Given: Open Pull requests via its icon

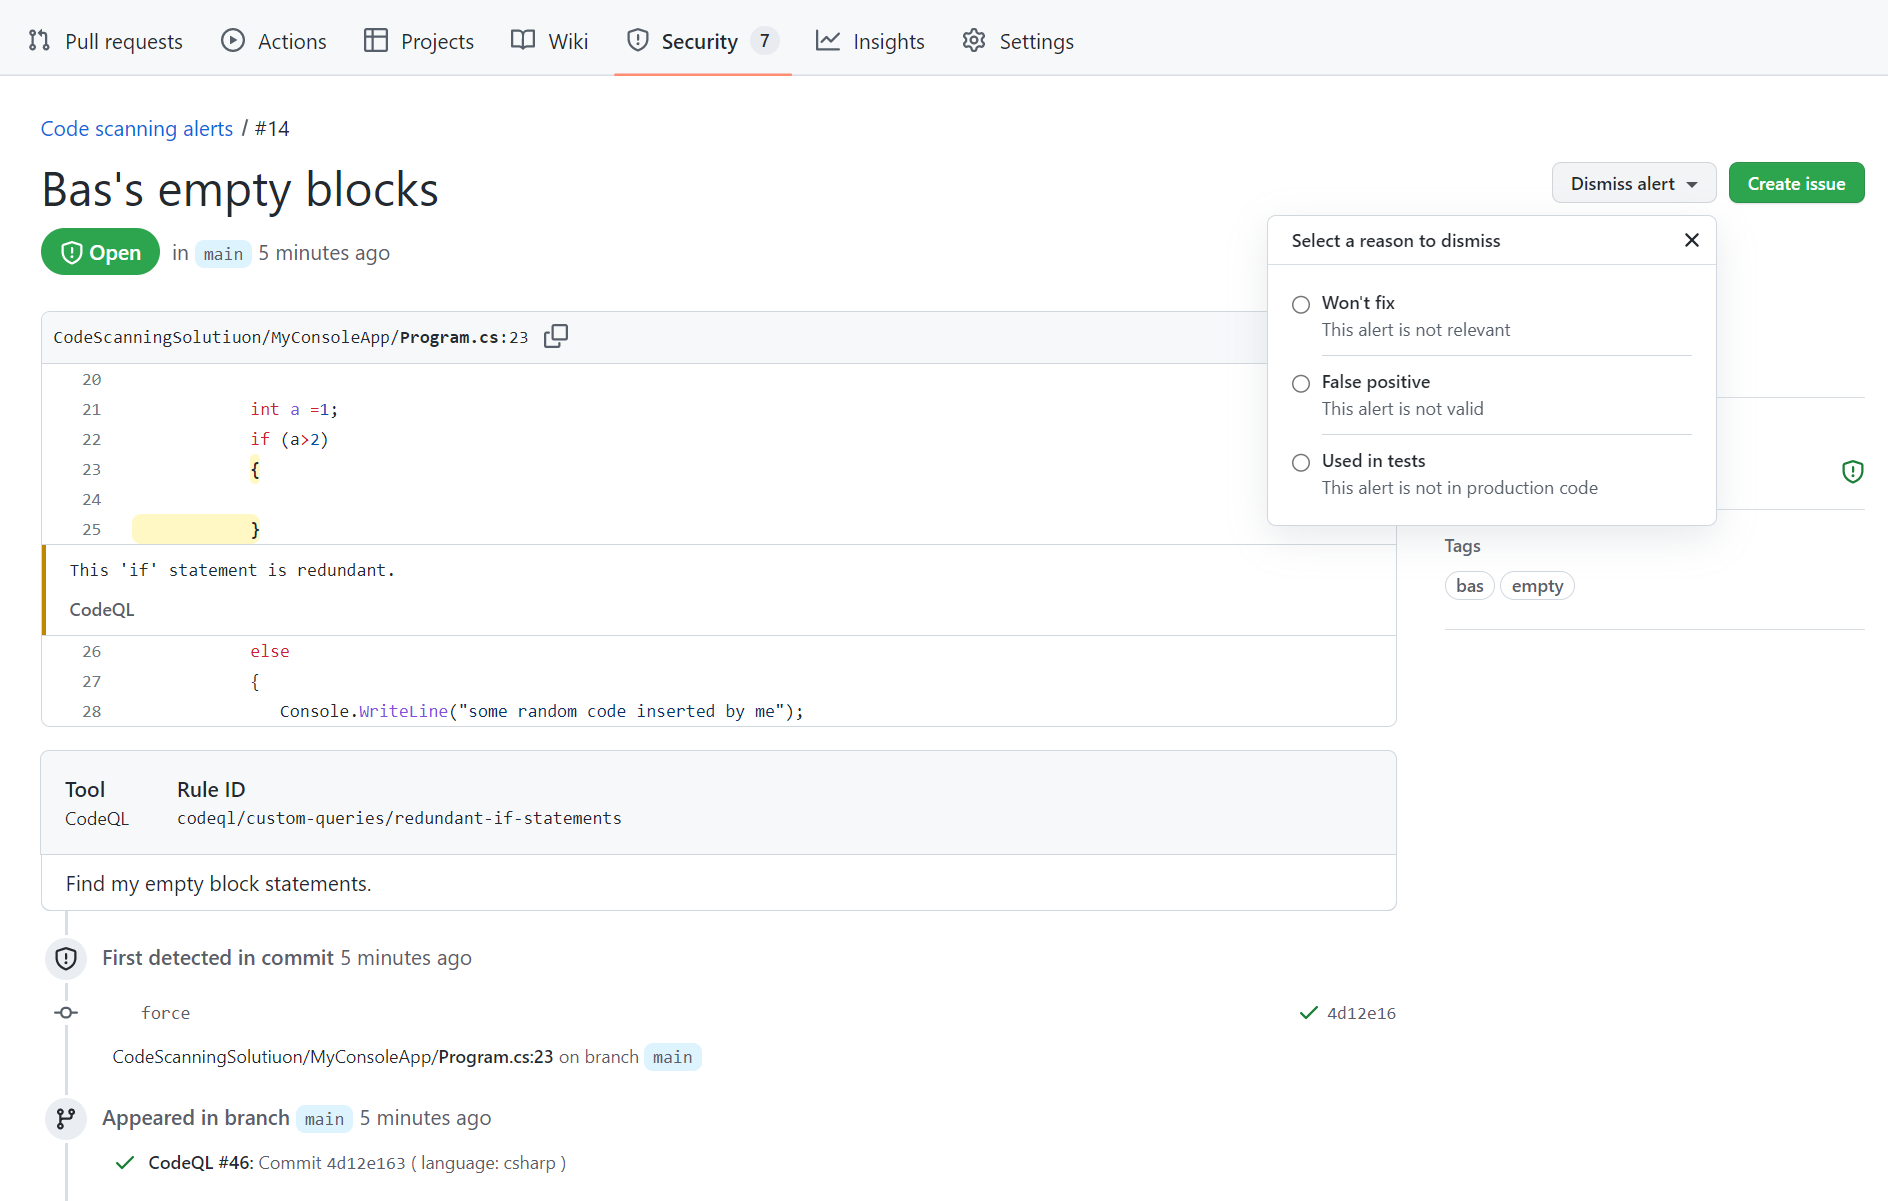Looking at the screenshot, I should coord(38,40).
